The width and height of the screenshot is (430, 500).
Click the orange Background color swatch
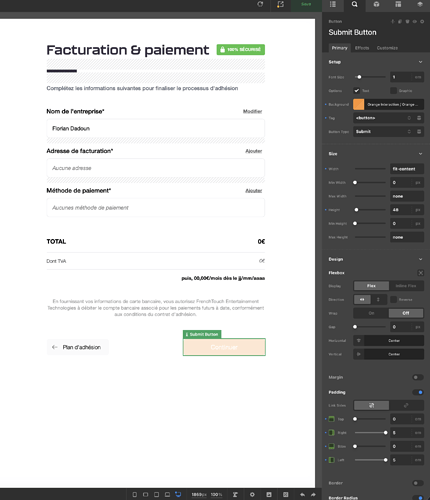pyautogui.click(x=359, y=104)
